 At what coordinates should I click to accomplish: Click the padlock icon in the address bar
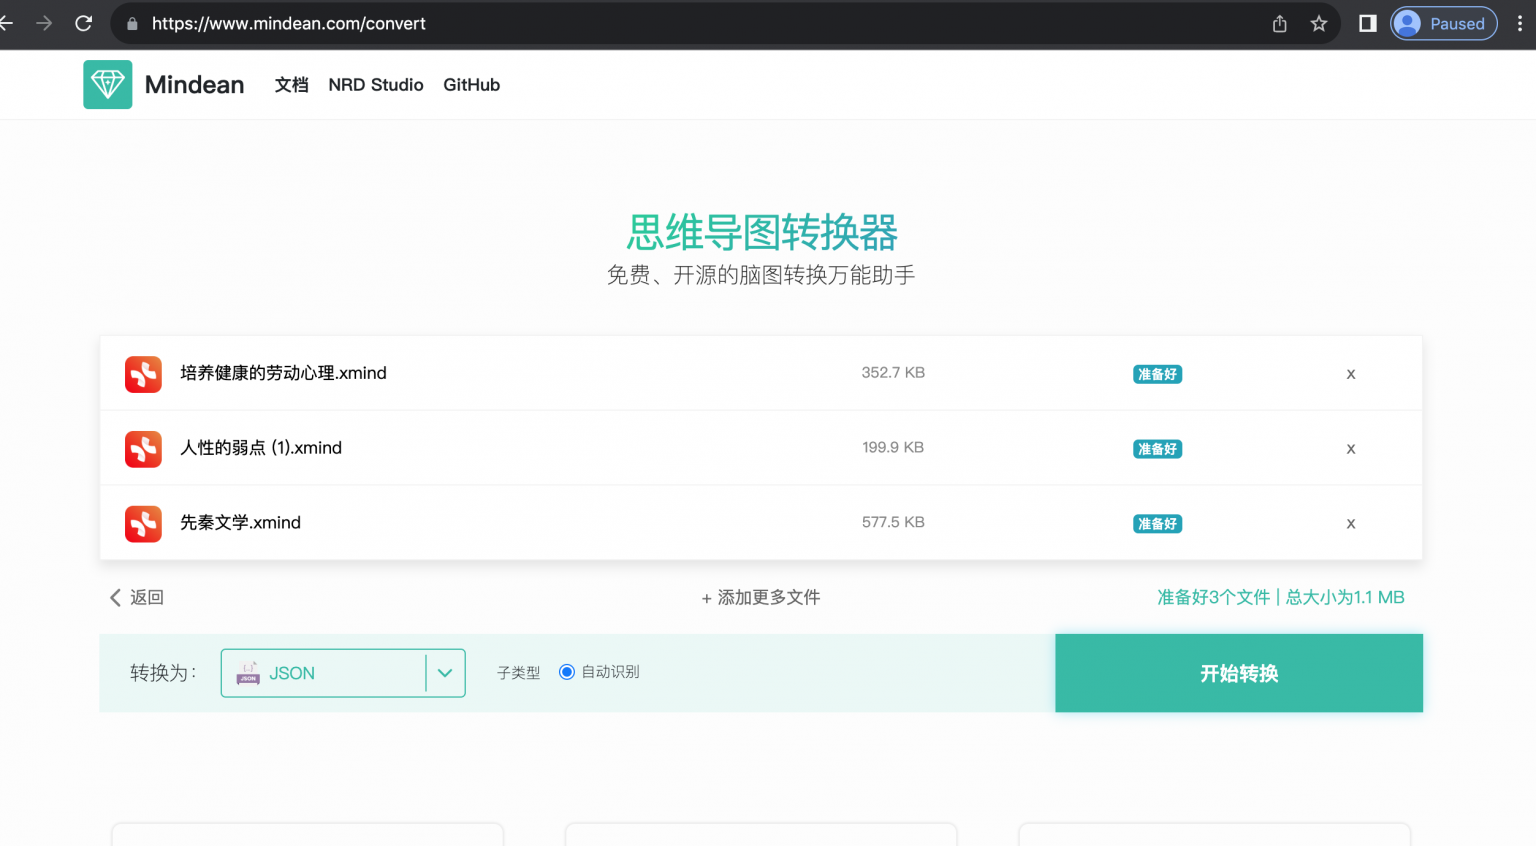(x=131, y=23)
